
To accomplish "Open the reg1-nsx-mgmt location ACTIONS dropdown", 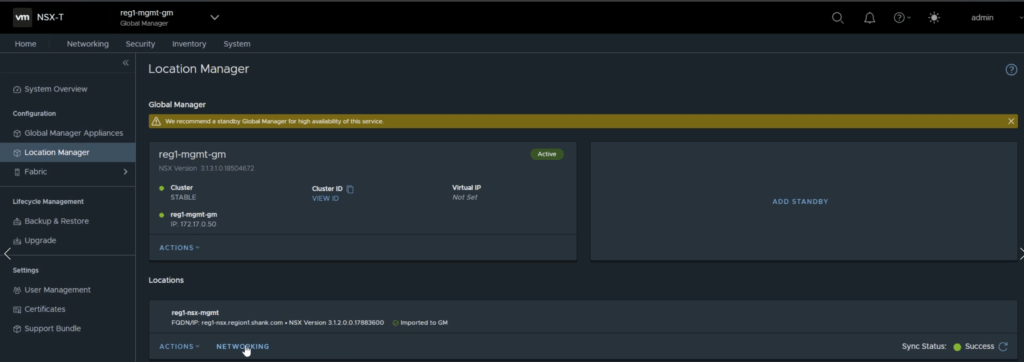I will [x=179, y=346].
